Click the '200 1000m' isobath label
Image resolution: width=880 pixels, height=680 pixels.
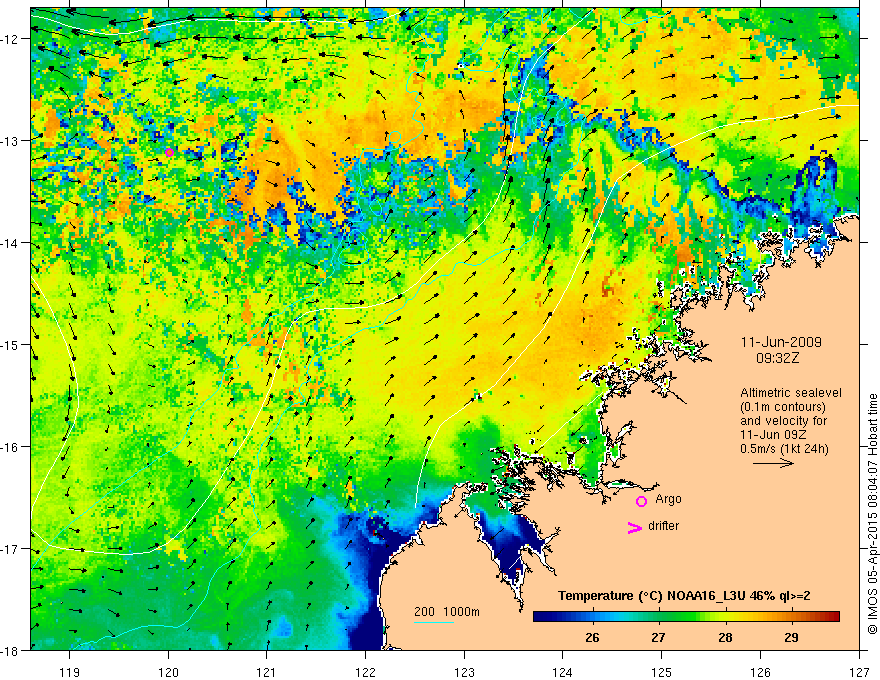coord(447,612)
